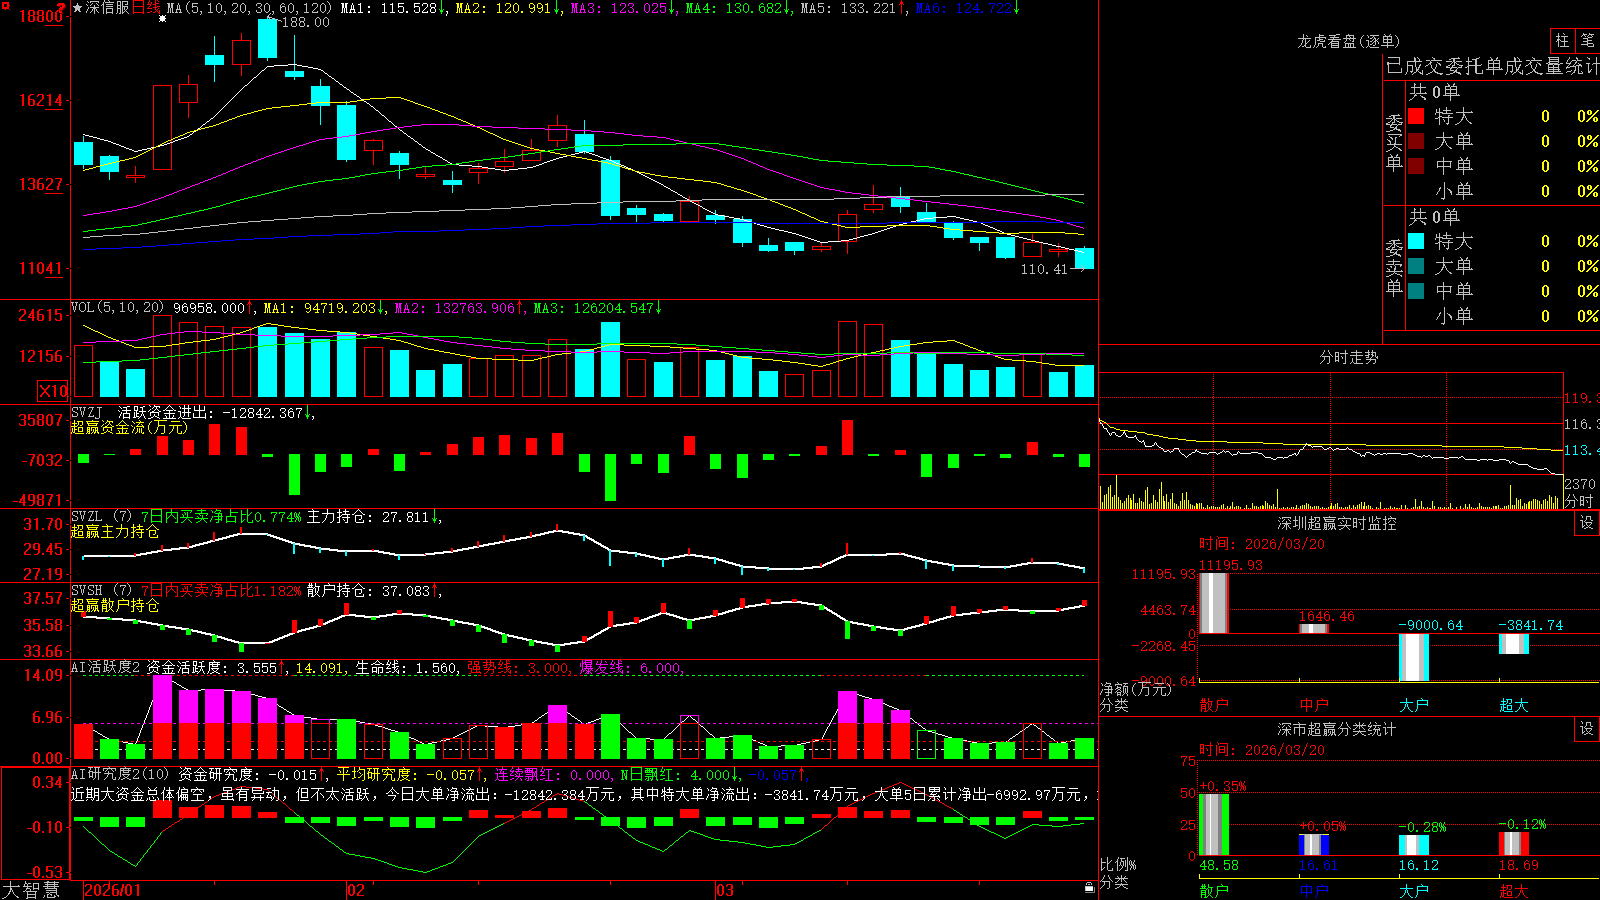Open VOL(5,10,20) indicator parameters

pyautogui.click(x=117, y=308)
